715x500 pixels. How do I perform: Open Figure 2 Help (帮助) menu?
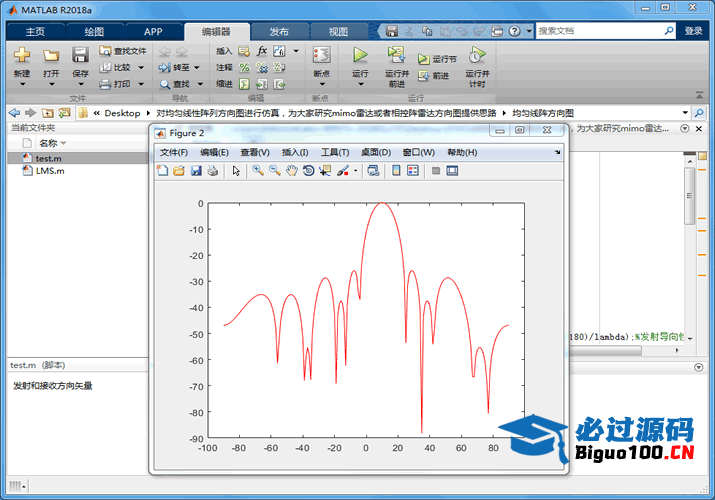click(462, 152)
